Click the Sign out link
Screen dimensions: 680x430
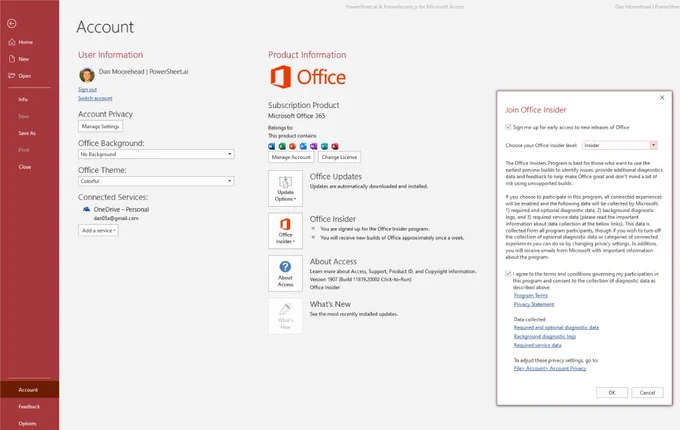(x=87, y=89)
